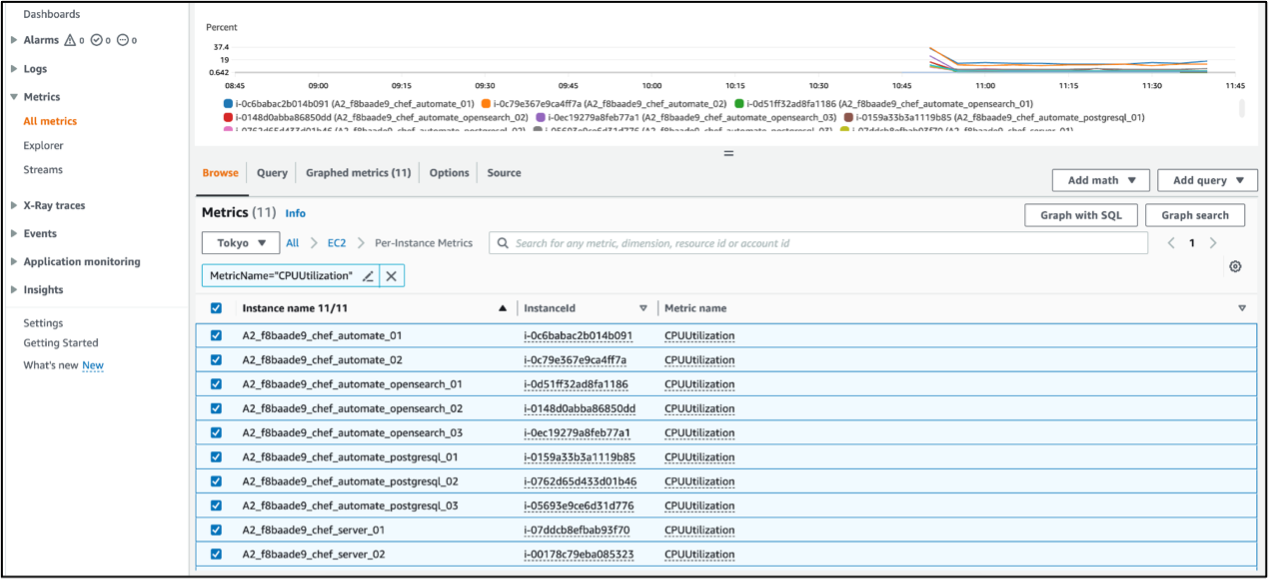Remove the MetricName filter with the X icon
The image size is (1271, 583).
[392, 276]
